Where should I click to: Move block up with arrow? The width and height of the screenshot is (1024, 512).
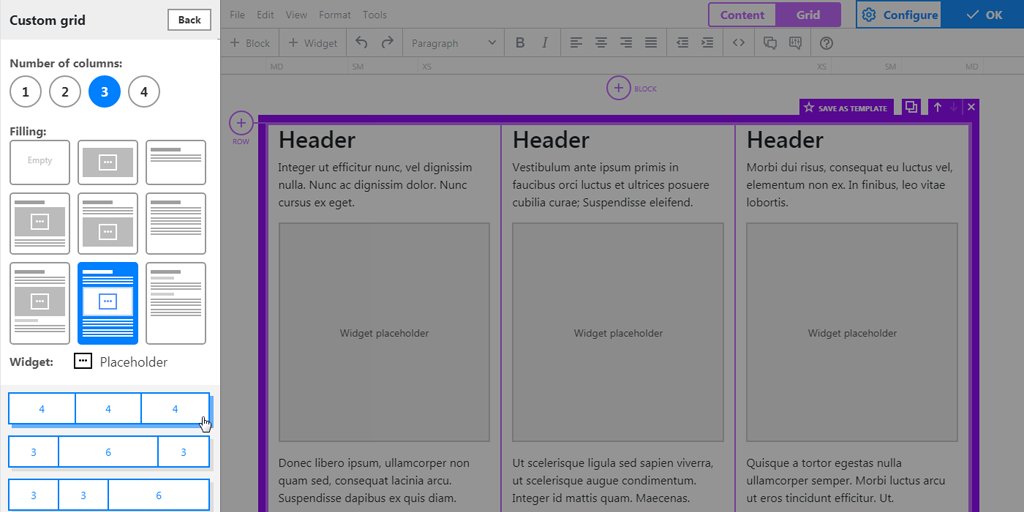[x=937, y=107]
